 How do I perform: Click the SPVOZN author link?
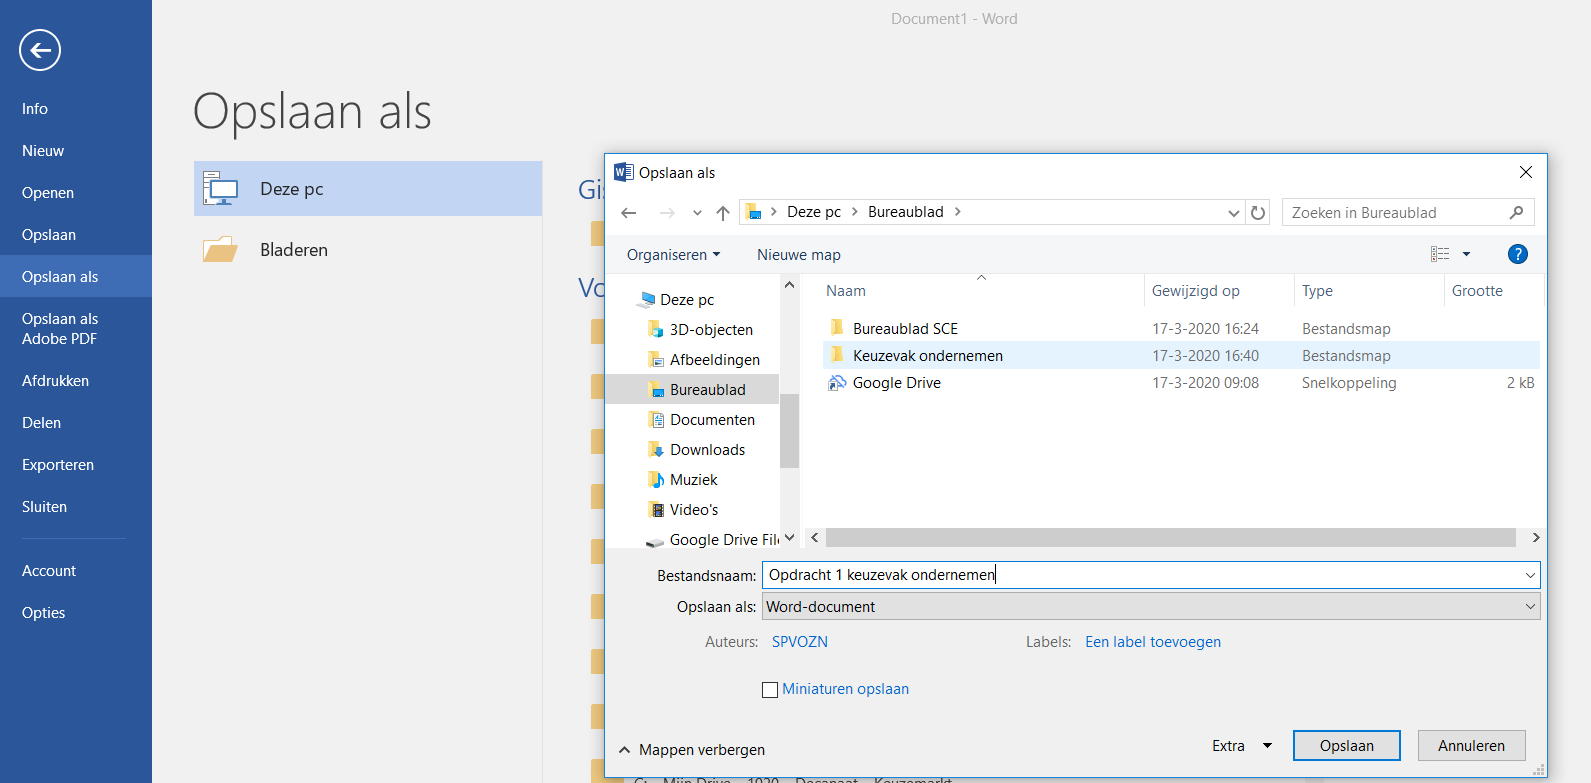pos(800,642)
